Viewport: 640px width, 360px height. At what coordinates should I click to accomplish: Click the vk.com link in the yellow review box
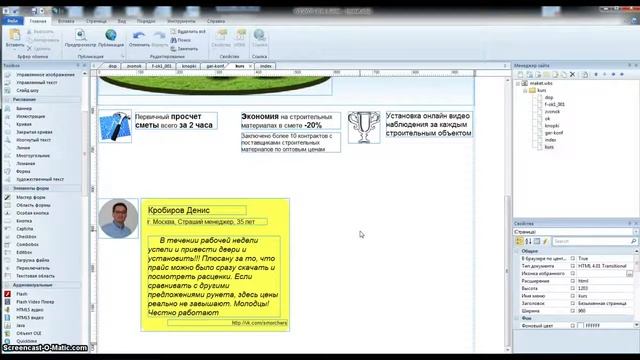click(x=259, y=323)
